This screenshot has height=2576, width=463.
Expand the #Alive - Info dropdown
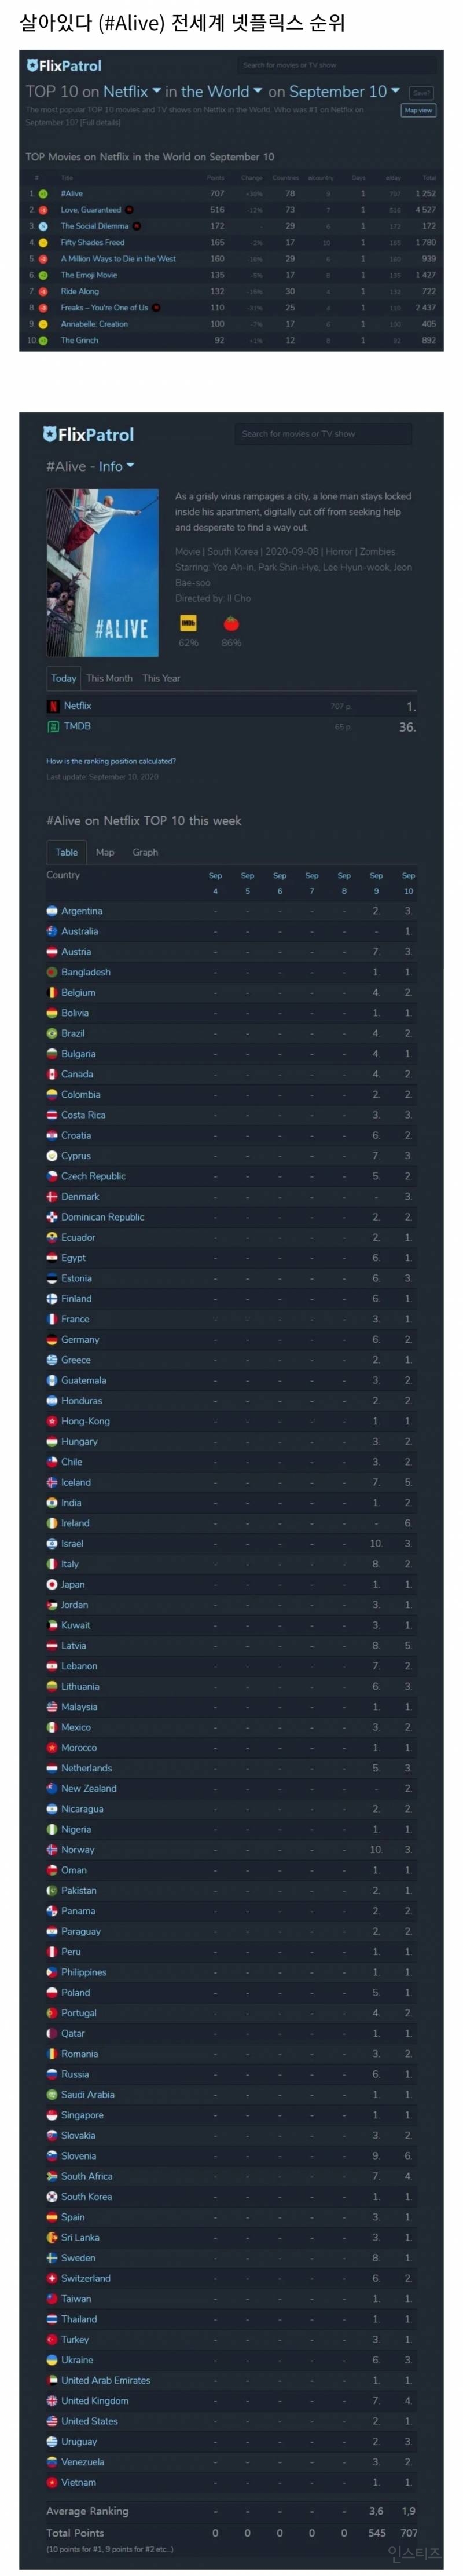pos(90,466)
